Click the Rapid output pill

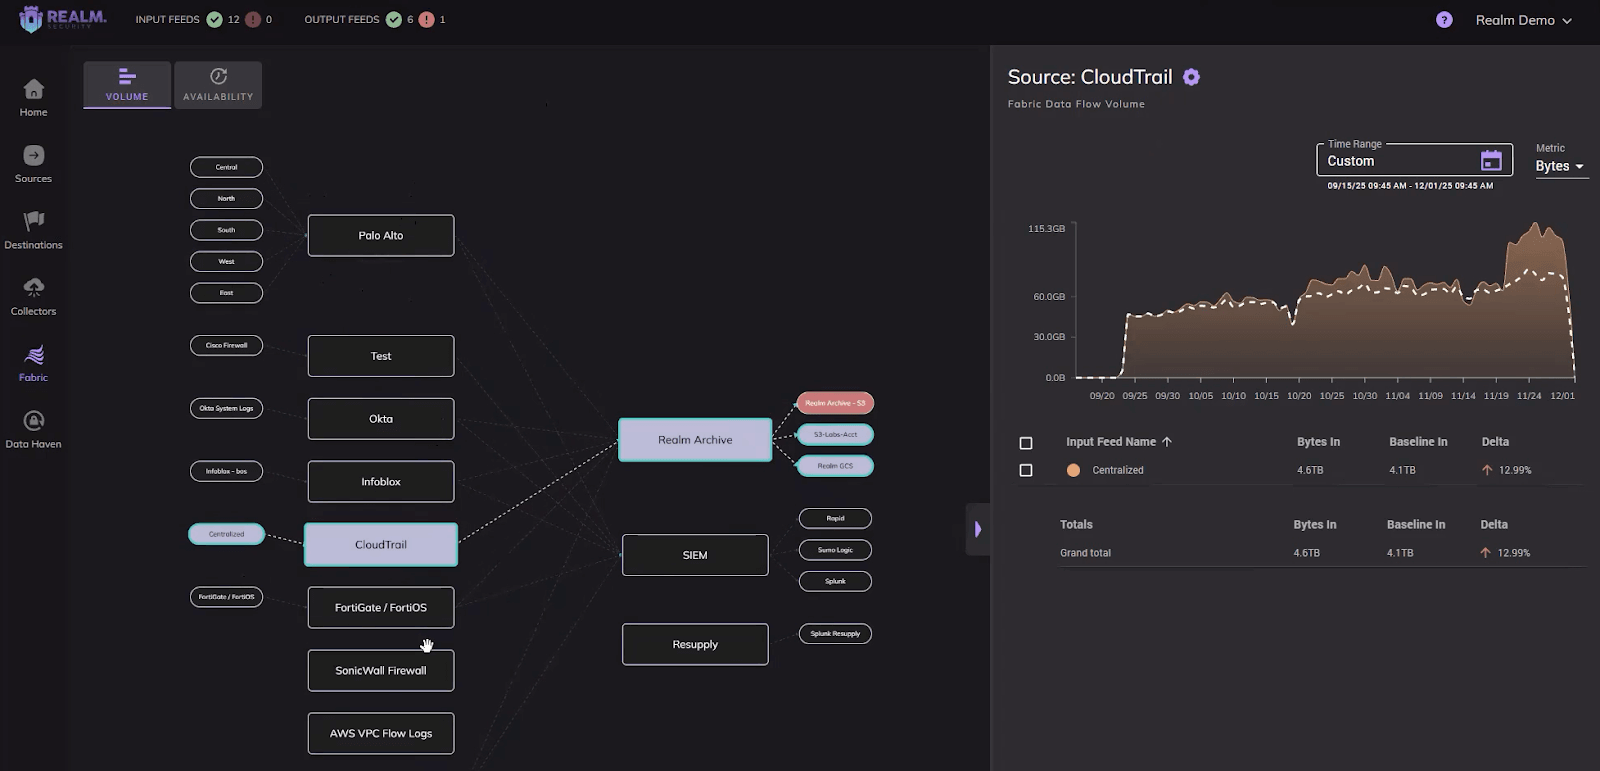point(835,518)
